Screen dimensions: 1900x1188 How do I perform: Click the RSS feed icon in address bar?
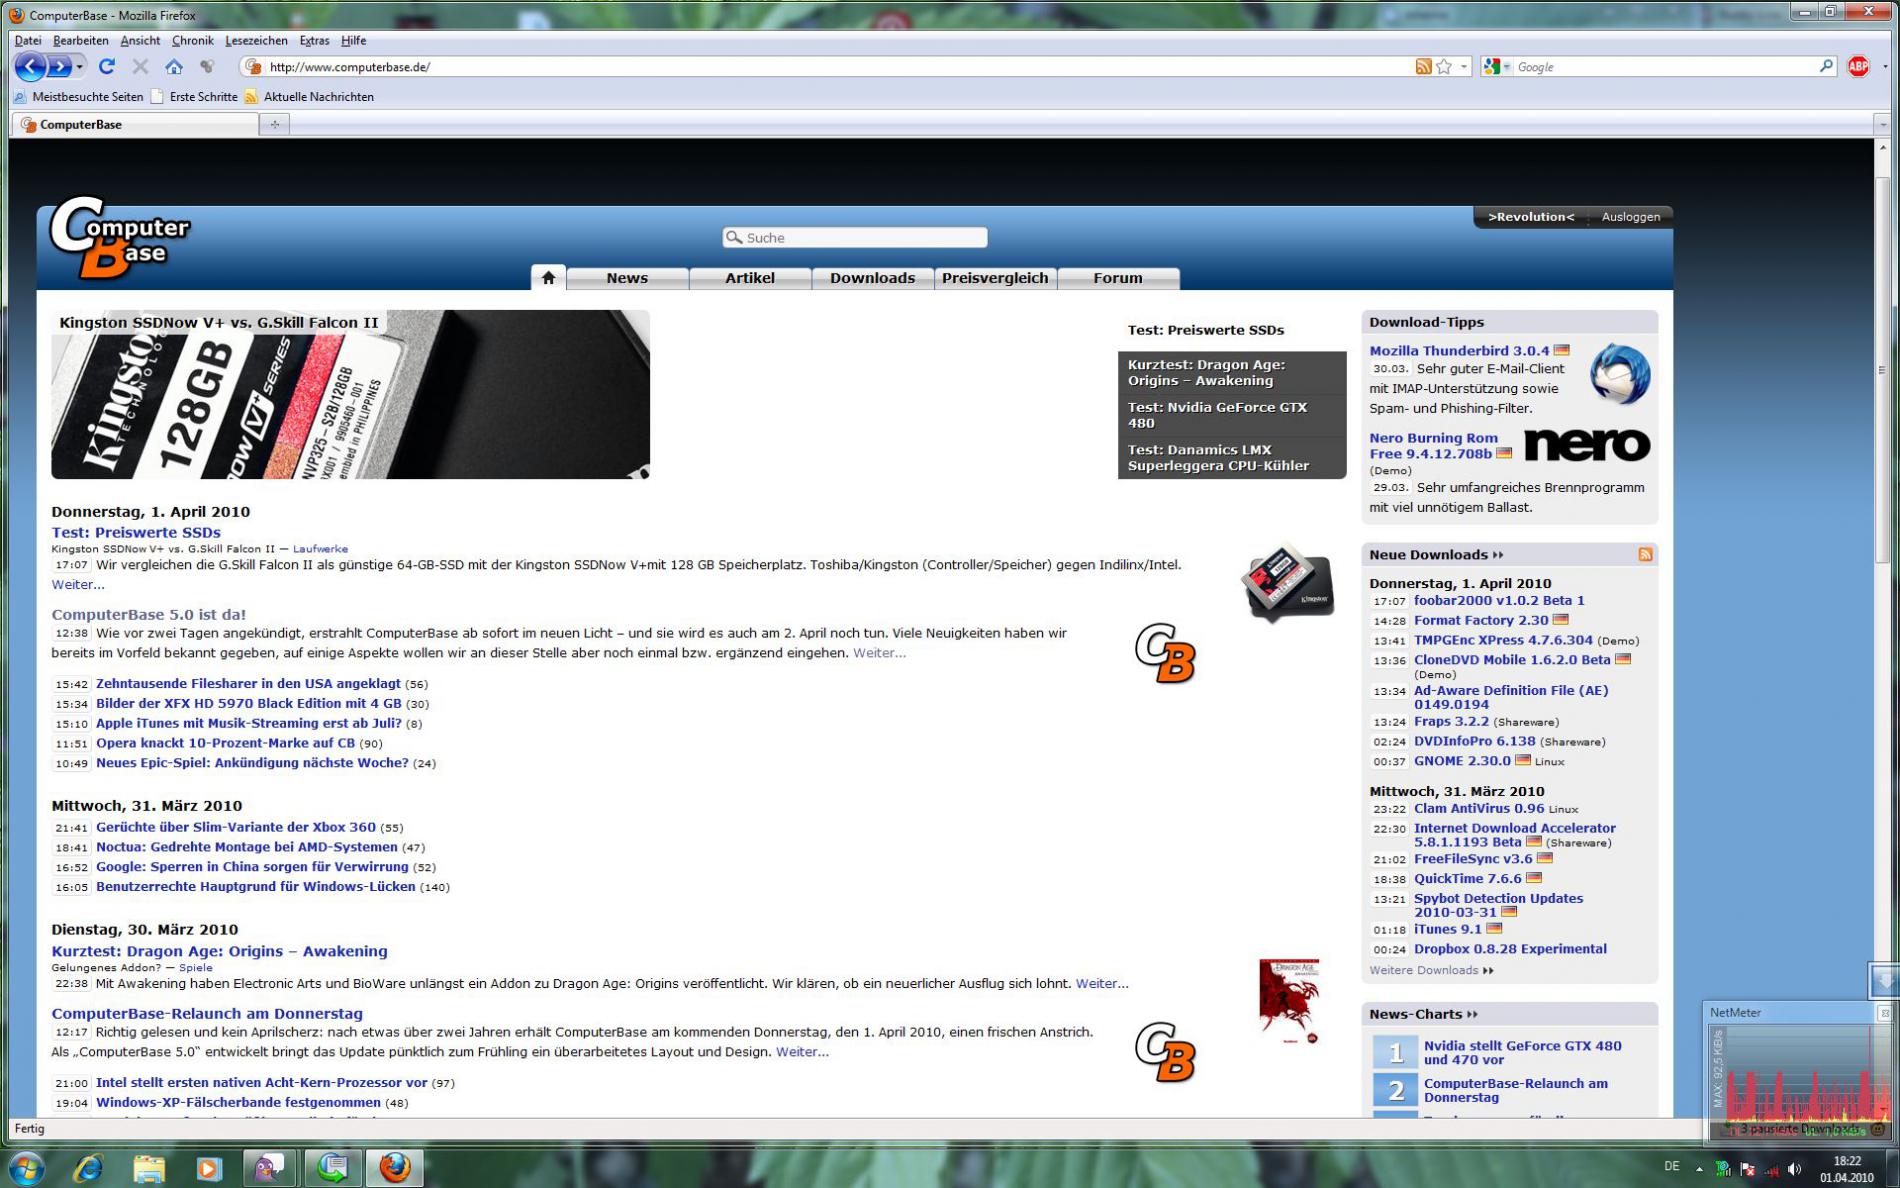click(x=1423, y=67)
